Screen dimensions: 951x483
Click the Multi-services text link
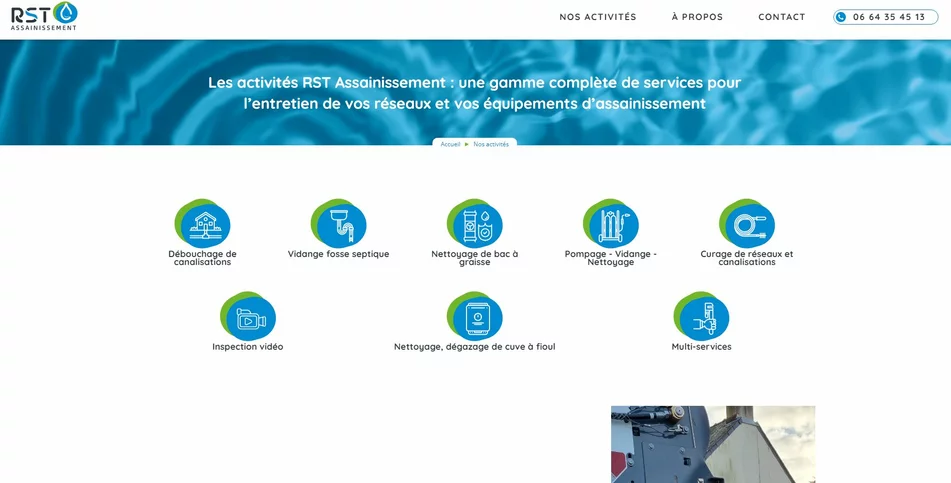click(701, 347)
